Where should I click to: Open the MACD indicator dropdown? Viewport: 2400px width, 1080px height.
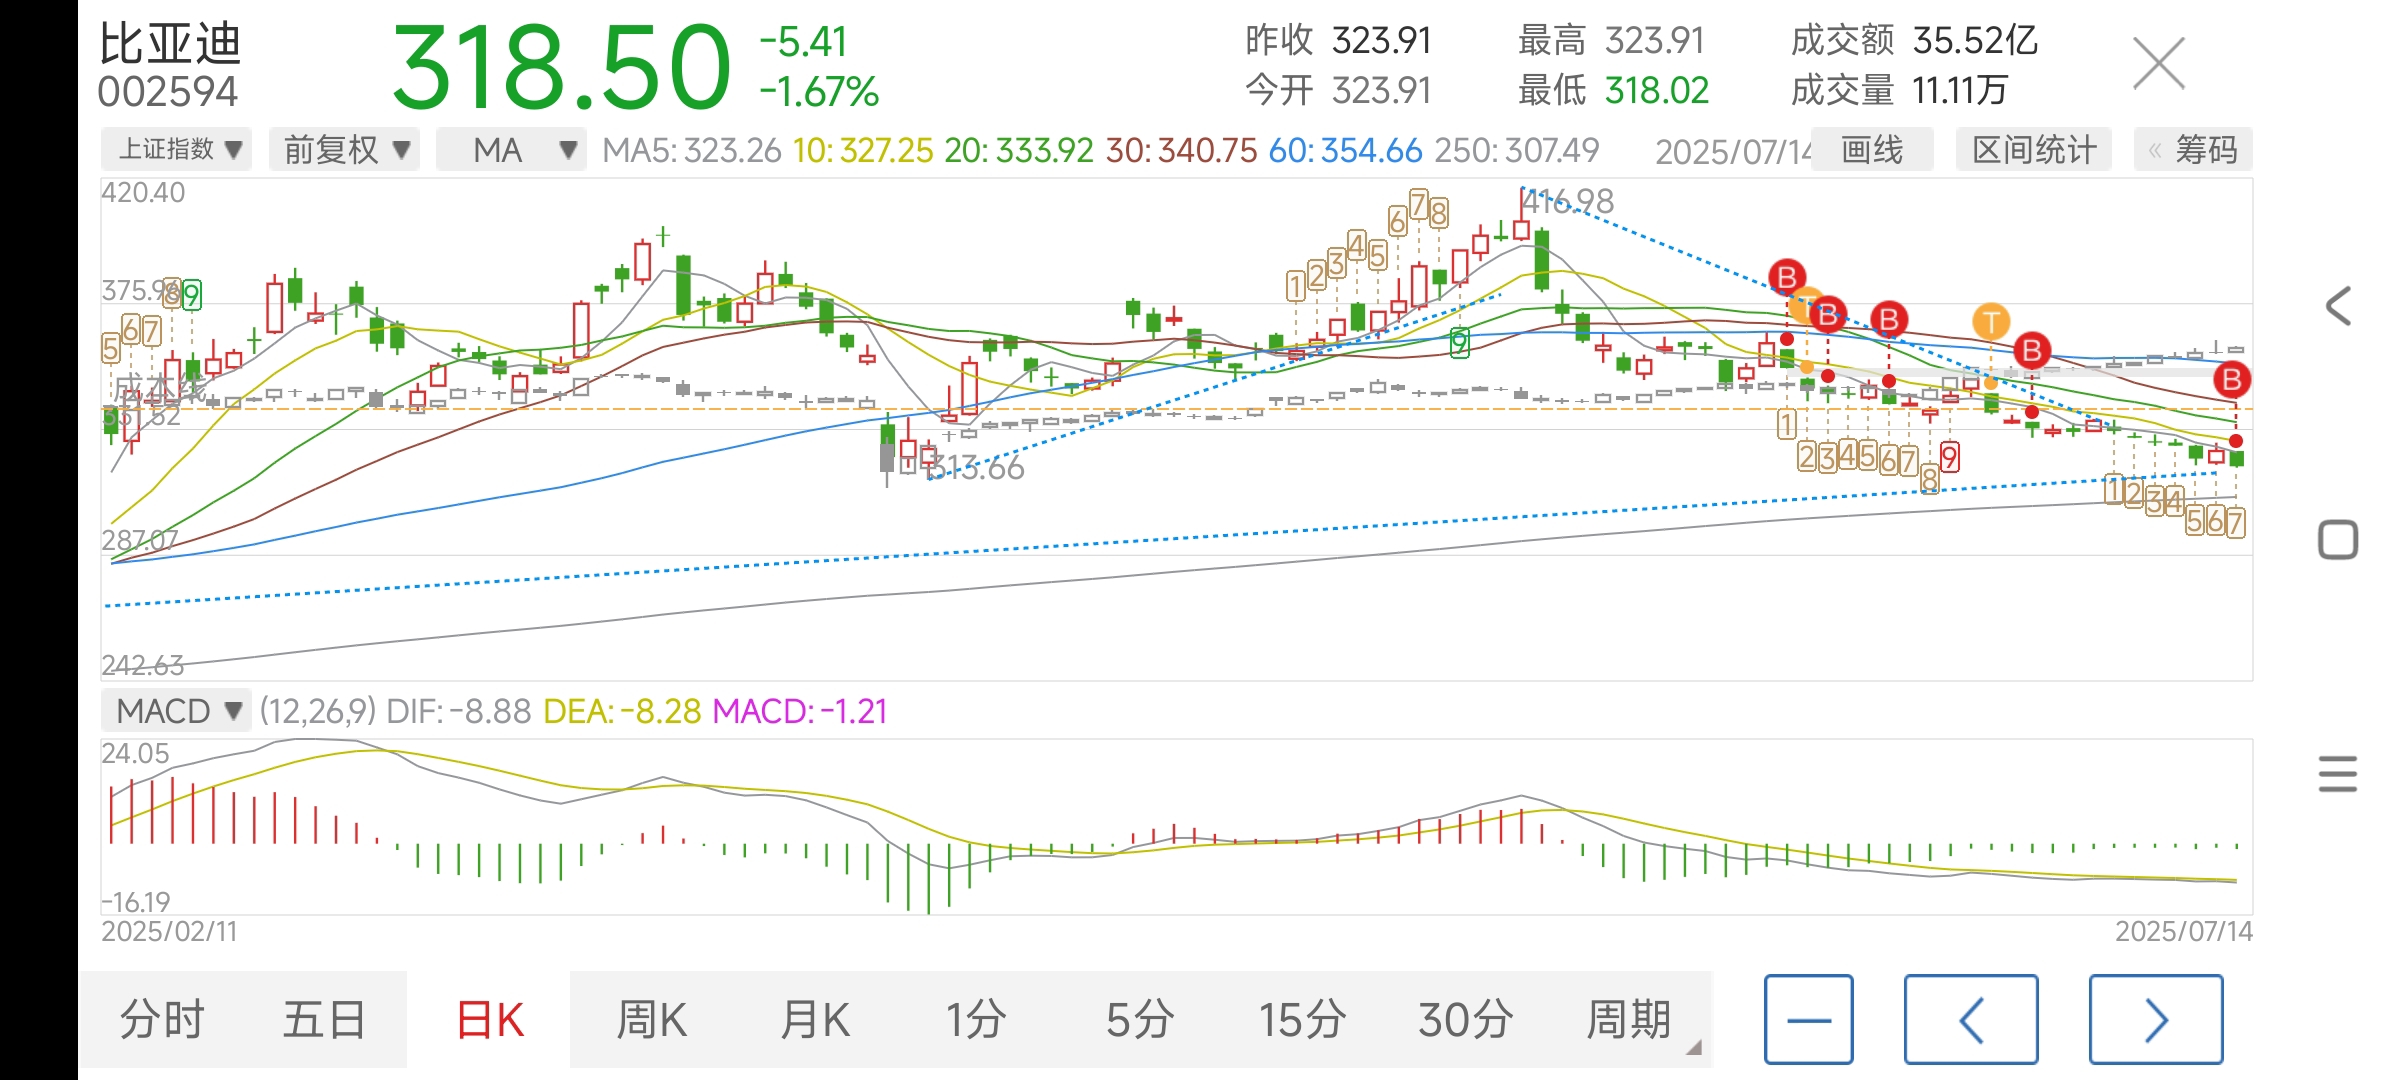coord(176,711)
